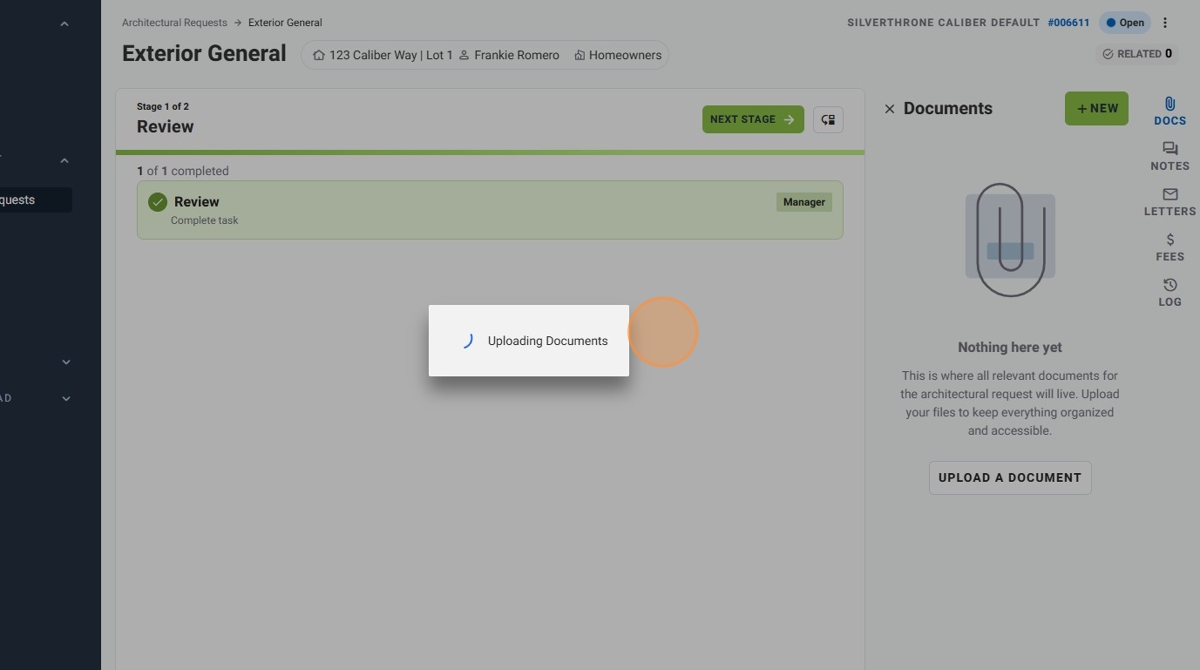Image resolution: width=1200 pixels, height=670 pixels.
Task: Click the Frankie Romero owner name
Action: click(508, 55)
